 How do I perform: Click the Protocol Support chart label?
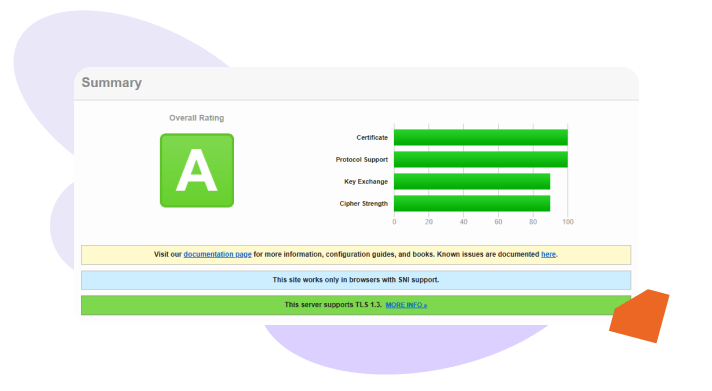click(x=361, y=159)
